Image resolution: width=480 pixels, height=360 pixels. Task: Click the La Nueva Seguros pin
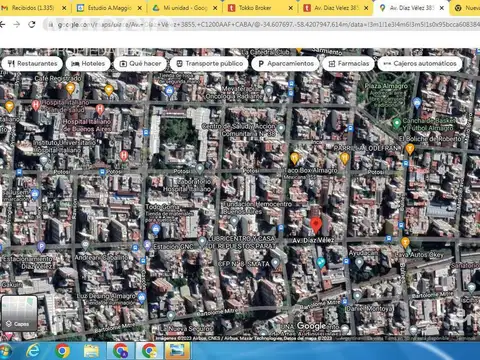[x=171, y=315]
